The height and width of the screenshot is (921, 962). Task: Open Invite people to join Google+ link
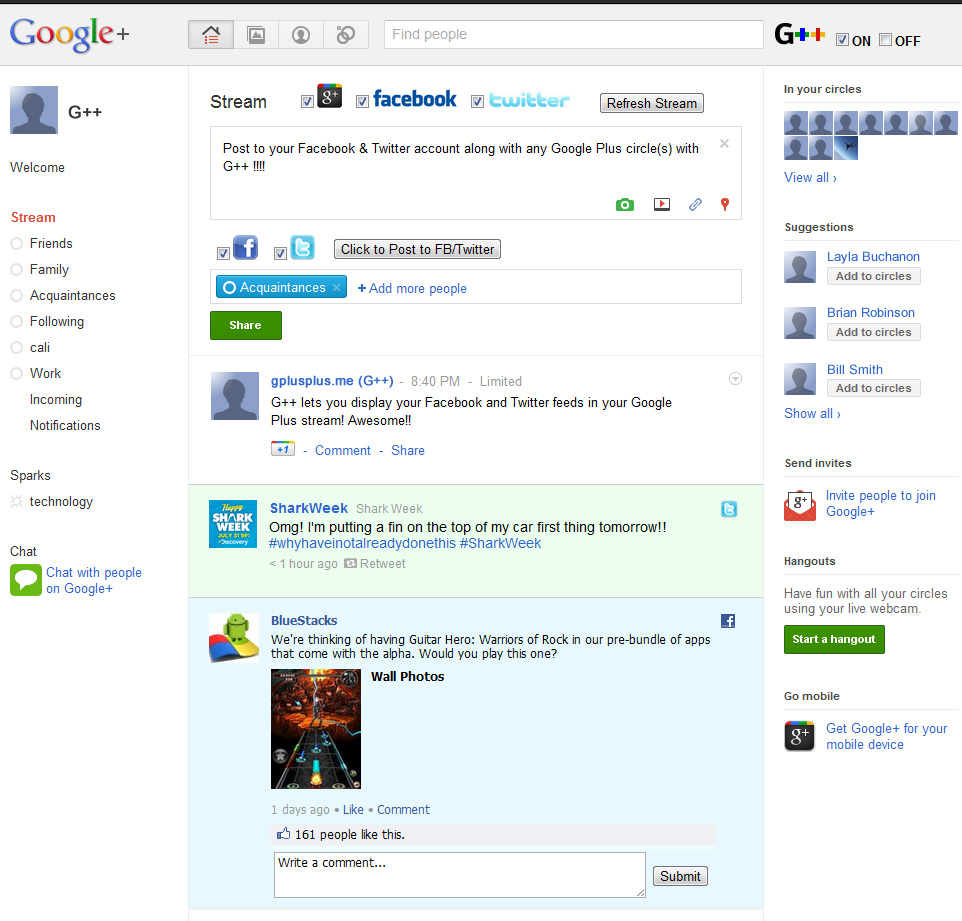[880, 504]
